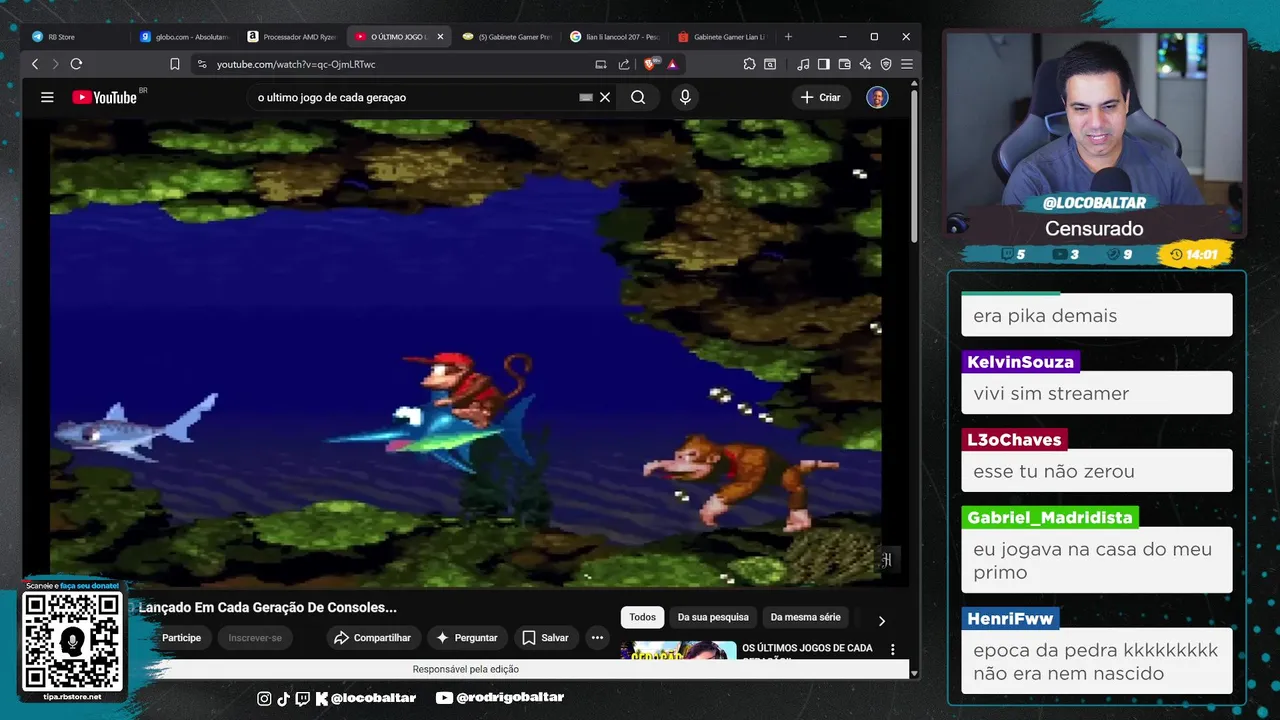Open options menu for OS ÚLTIMOS JOGOS video
The width and height of the screenshot is (1280, 720).
pos(893,649)
